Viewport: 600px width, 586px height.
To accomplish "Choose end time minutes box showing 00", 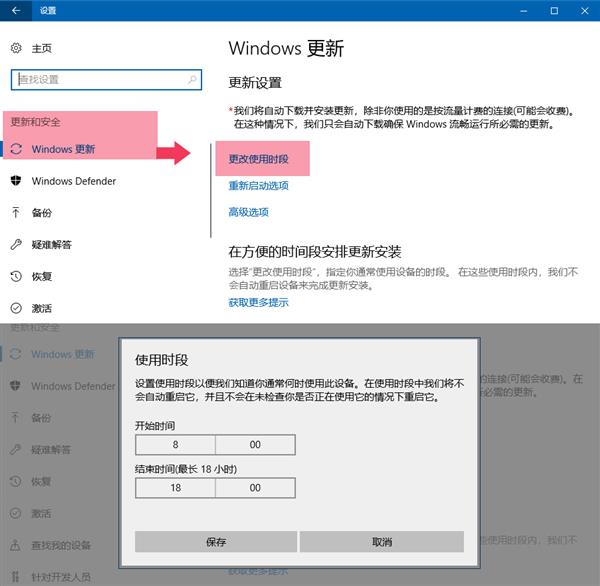I will point(255,488).
